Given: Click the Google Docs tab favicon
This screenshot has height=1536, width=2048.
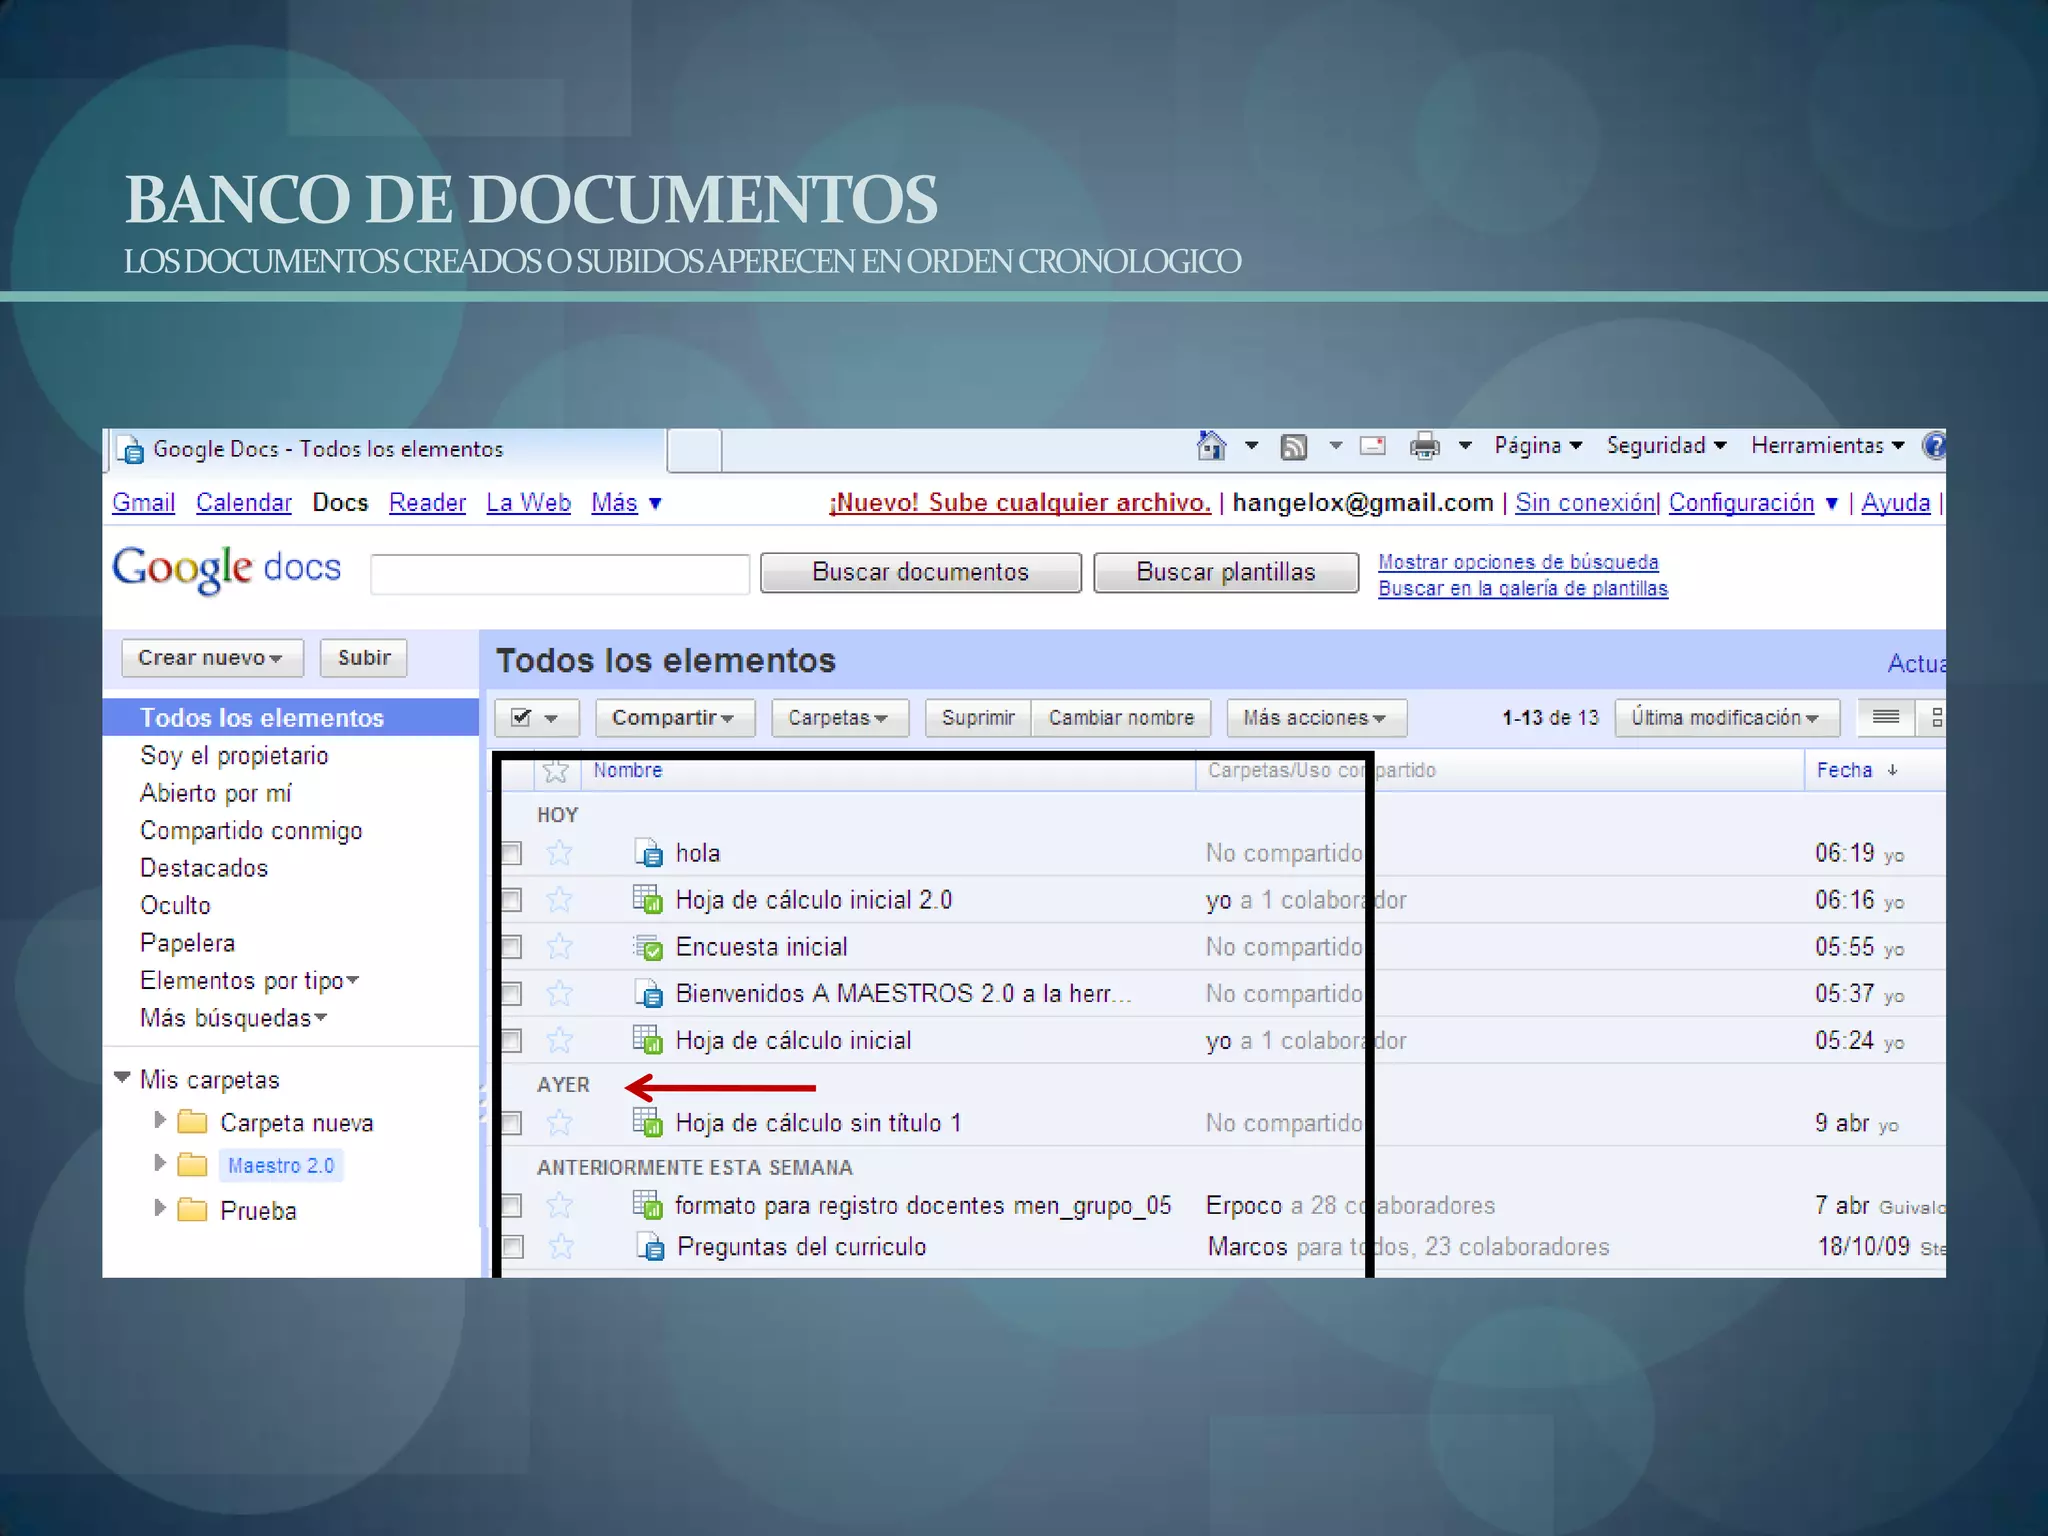Looking at the screenshot, I should (131, 451).
